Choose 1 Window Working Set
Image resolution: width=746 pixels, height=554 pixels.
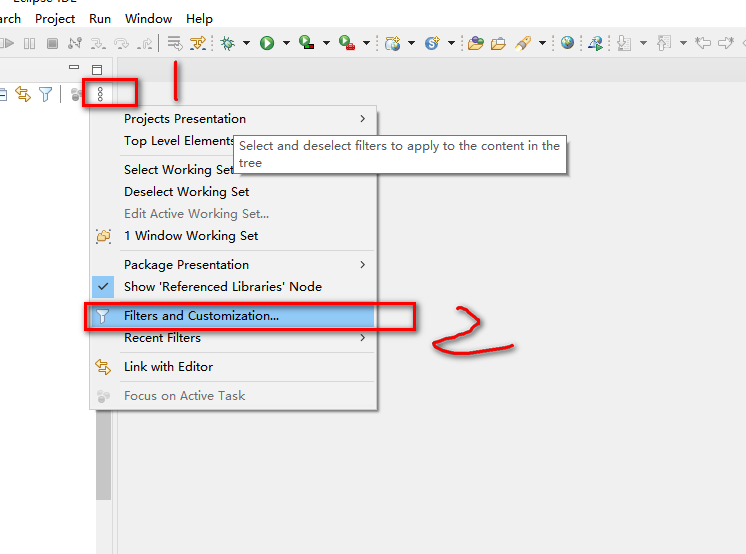pyautogui.click(x=233, y=236)
